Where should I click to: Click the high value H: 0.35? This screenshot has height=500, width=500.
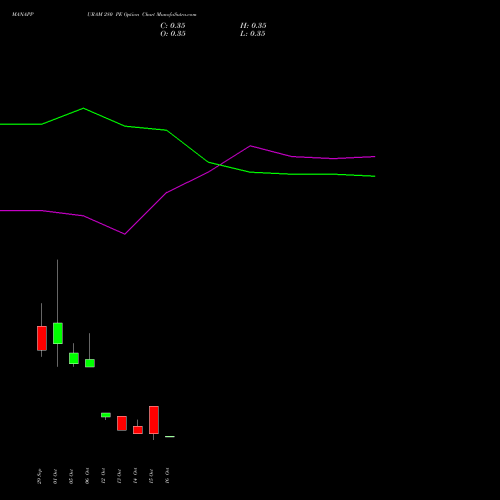(x=253, y=26)
